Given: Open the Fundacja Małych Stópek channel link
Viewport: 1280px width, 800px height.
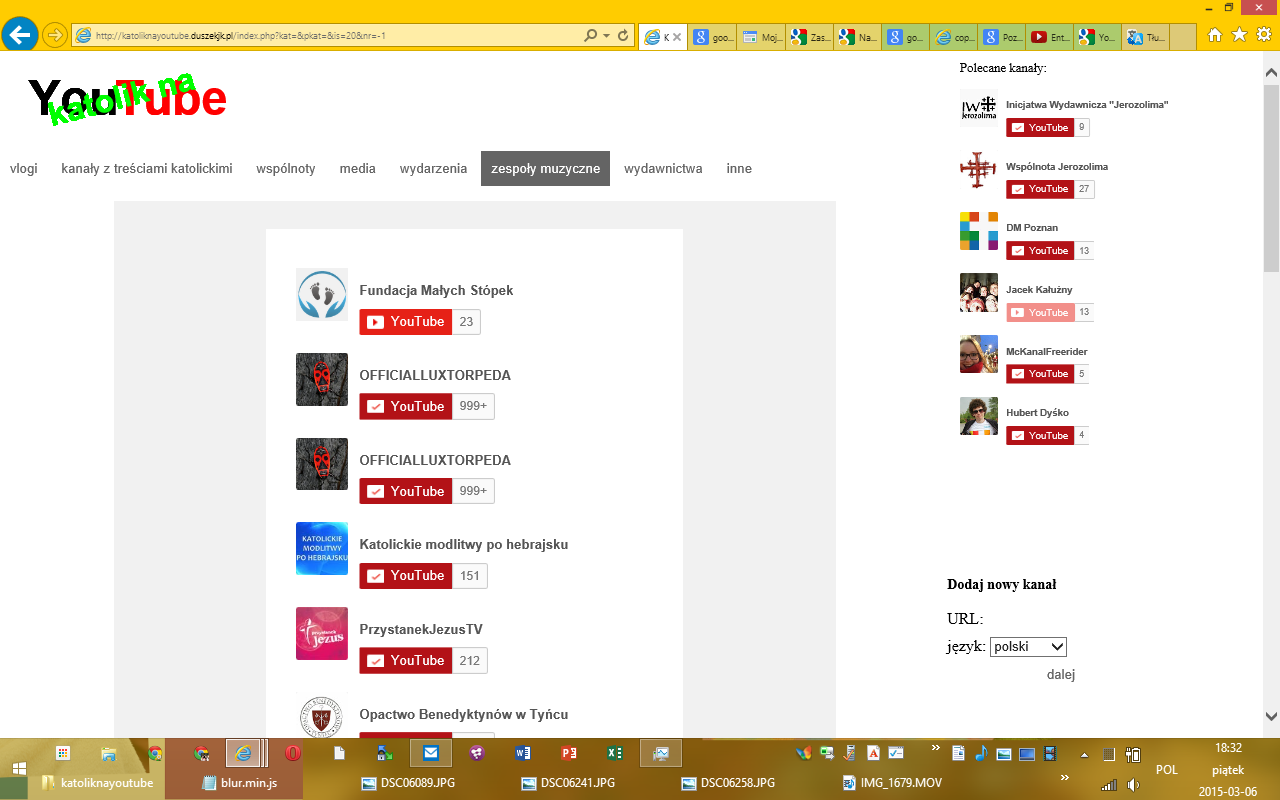Looking at the screenshot, I should click(x=436, y=291).
